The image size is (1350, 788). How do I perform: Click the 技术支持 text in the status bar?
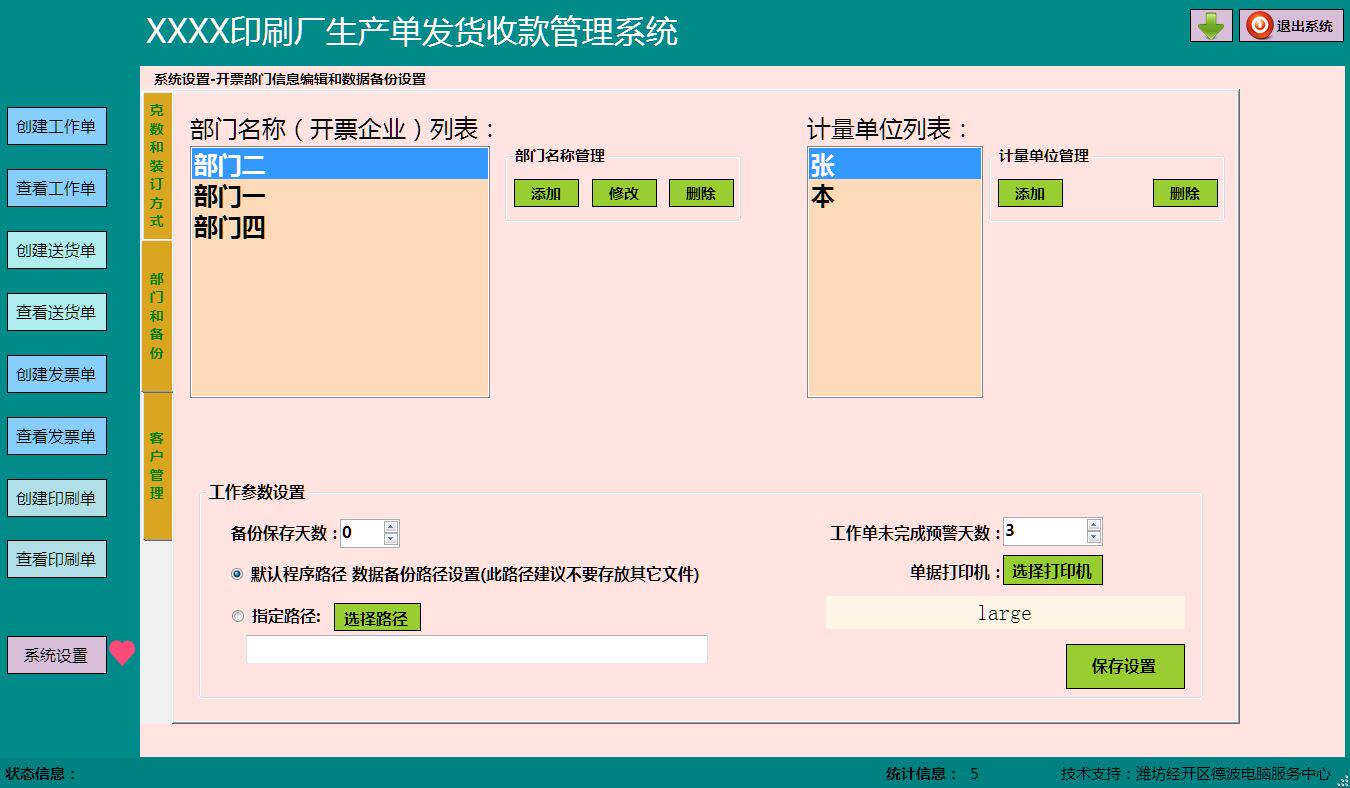1196,774
